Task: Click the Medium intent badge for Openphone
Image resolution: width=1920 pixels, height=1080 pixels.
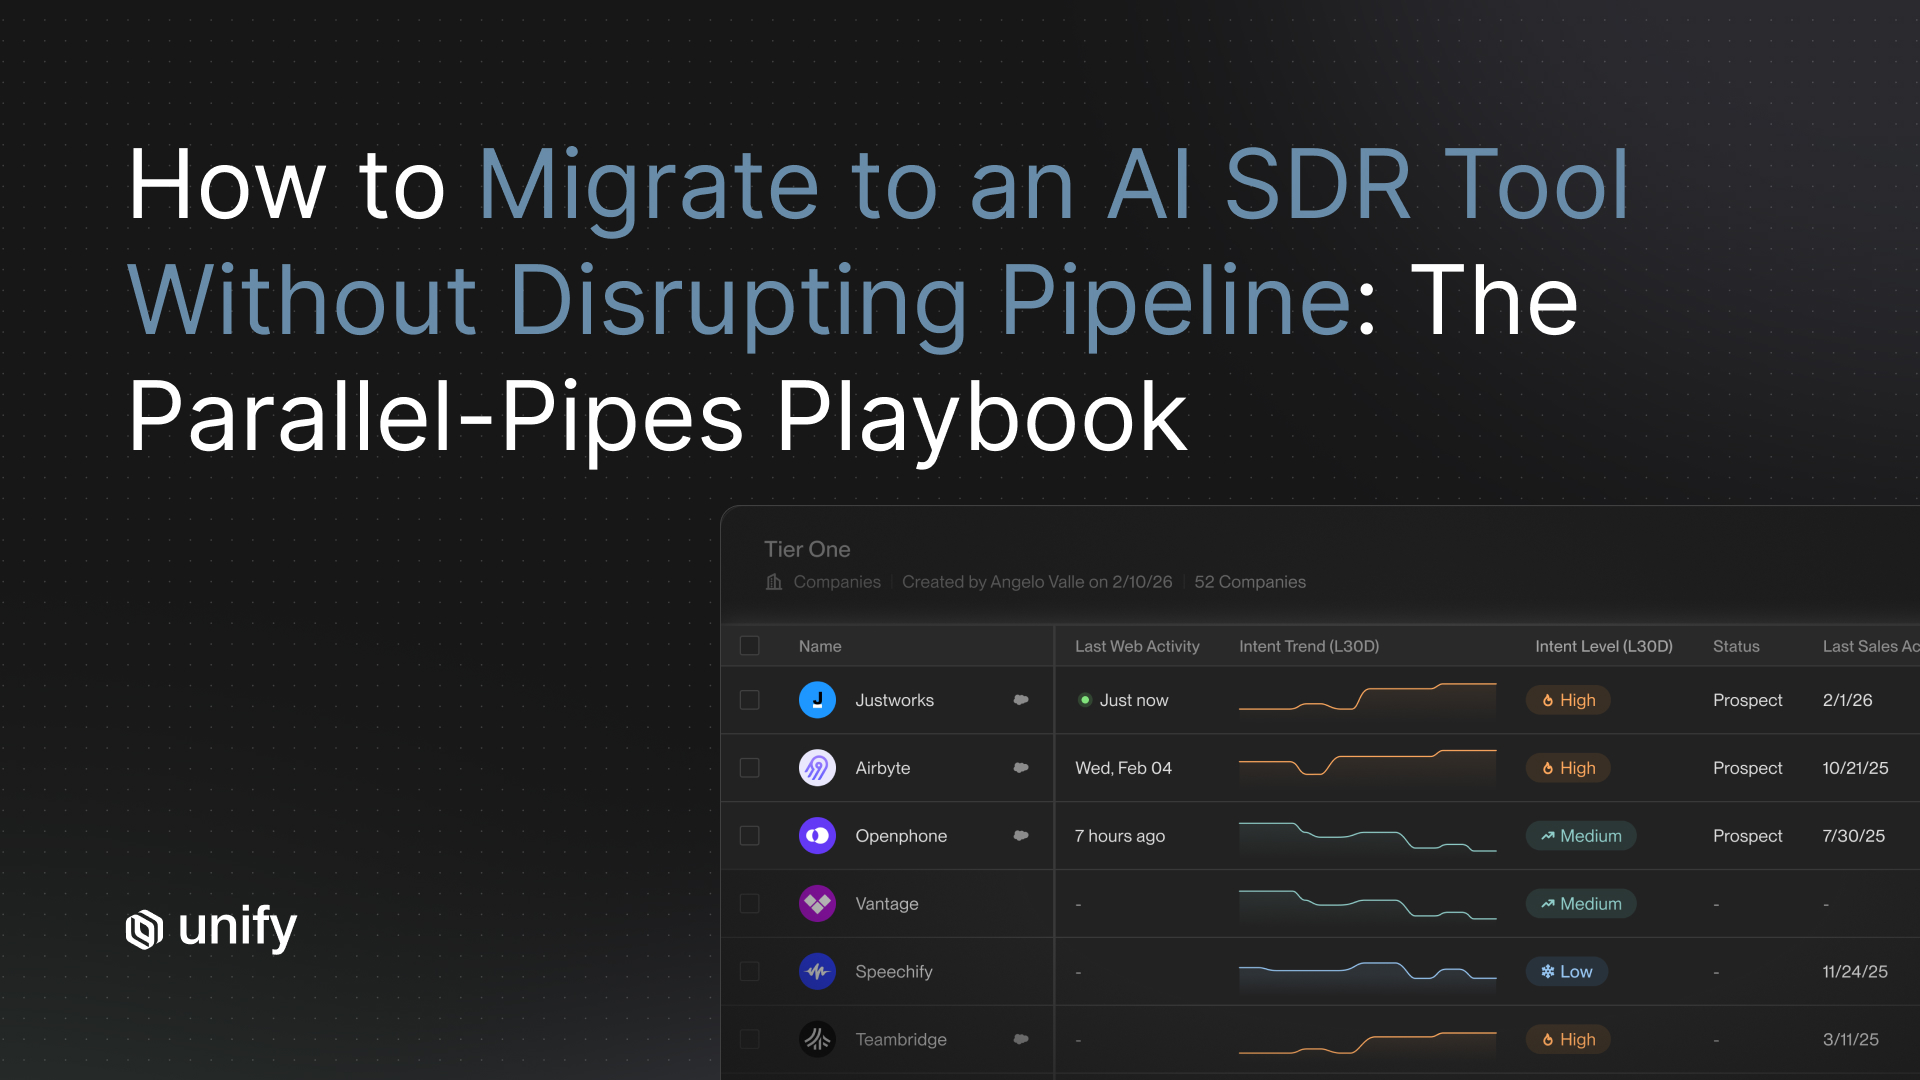Action: (x=1581, y=836)
